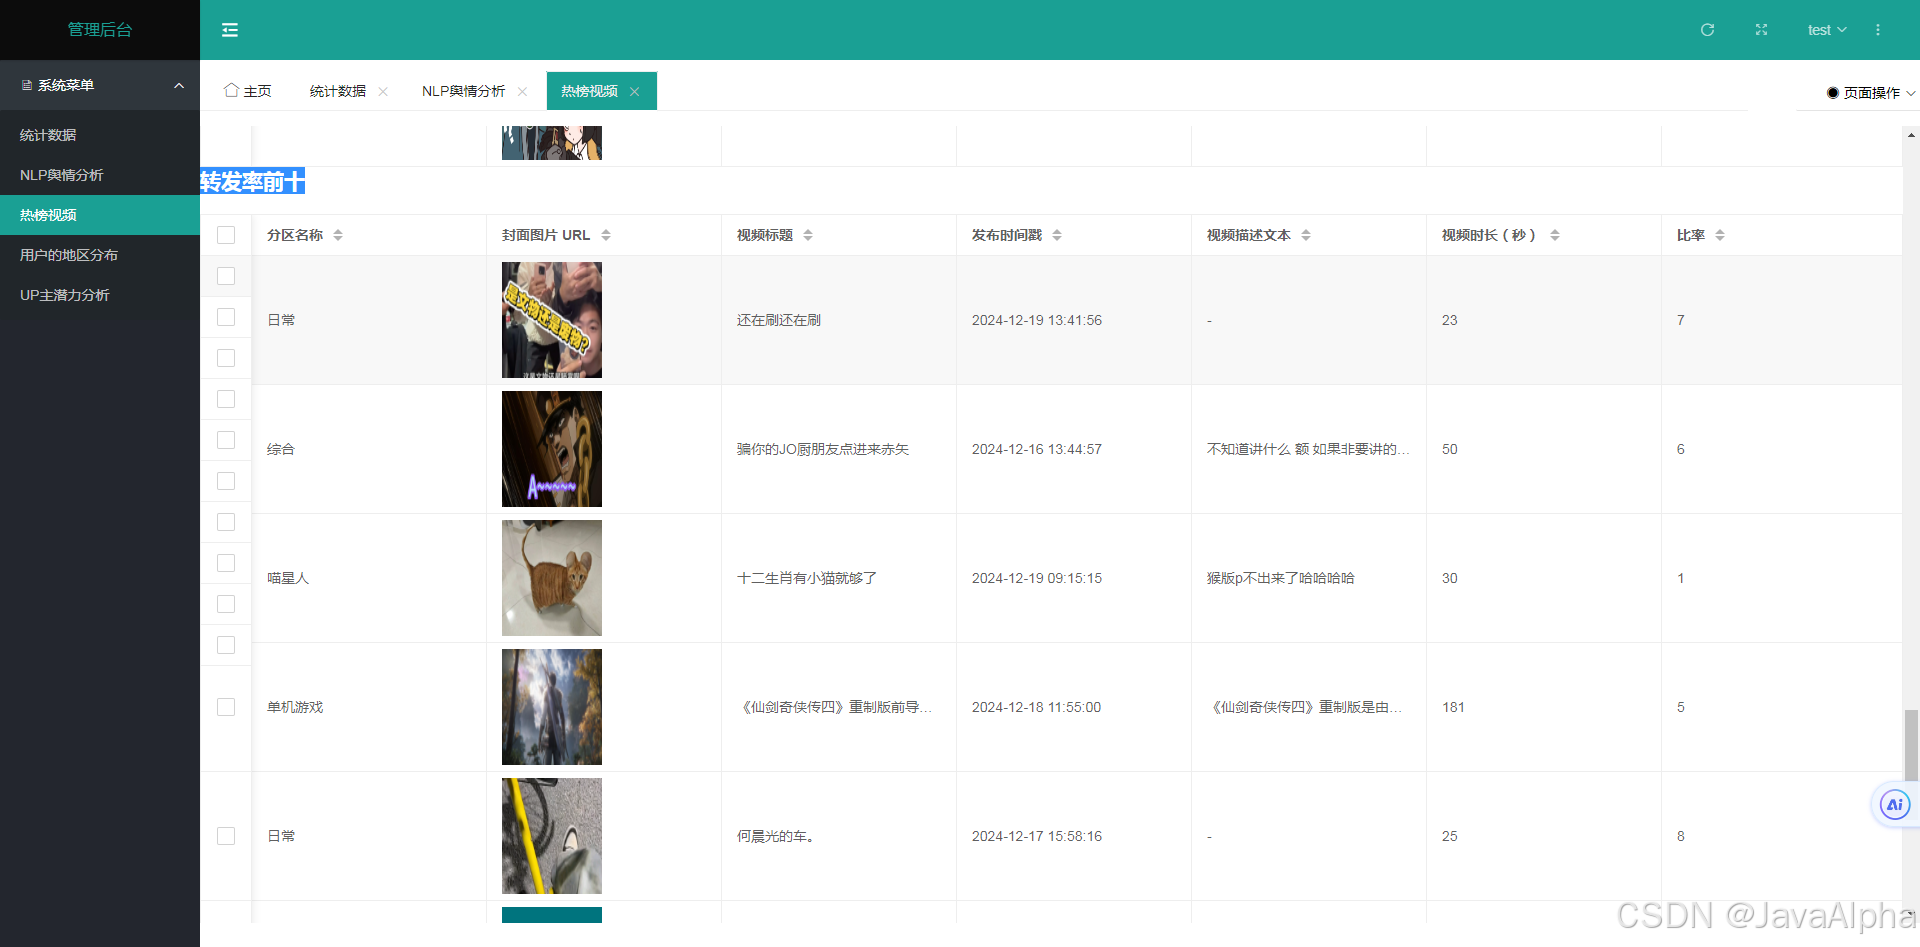Sort by 视频描述文本 column arrows
Image resolution: width=1920 pixels, height=947 pixels.
click(1306, 235)
